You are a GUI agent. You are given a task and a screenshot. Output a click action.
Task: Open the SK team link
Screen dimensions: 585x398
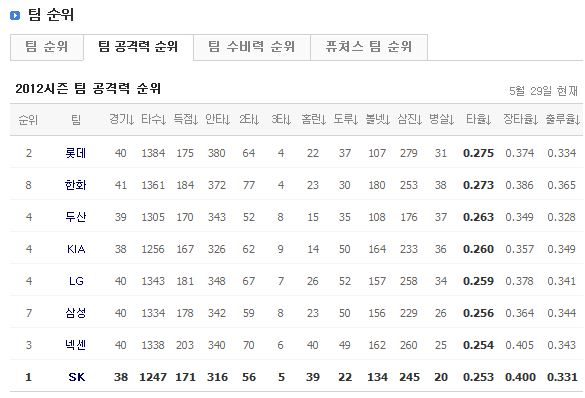point(77,377)
